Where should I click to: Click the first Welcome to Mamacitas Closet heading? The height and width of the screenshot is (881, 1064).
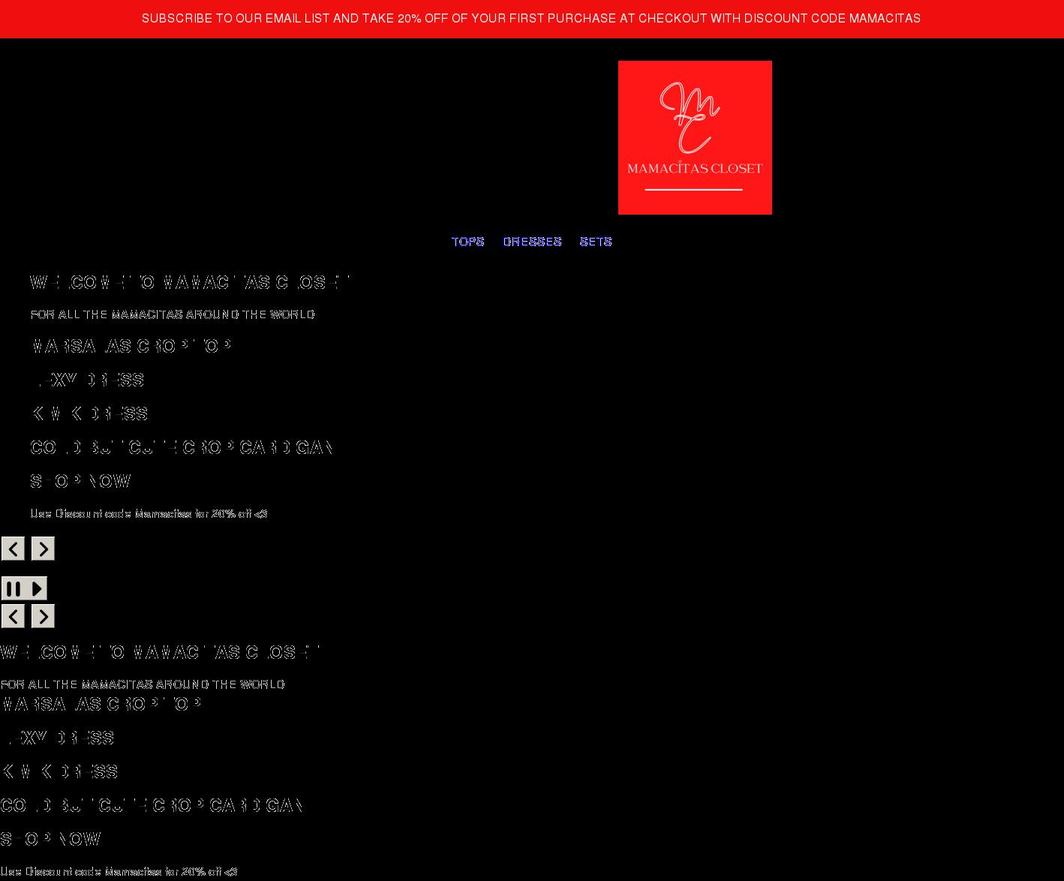tap(189, 283)
